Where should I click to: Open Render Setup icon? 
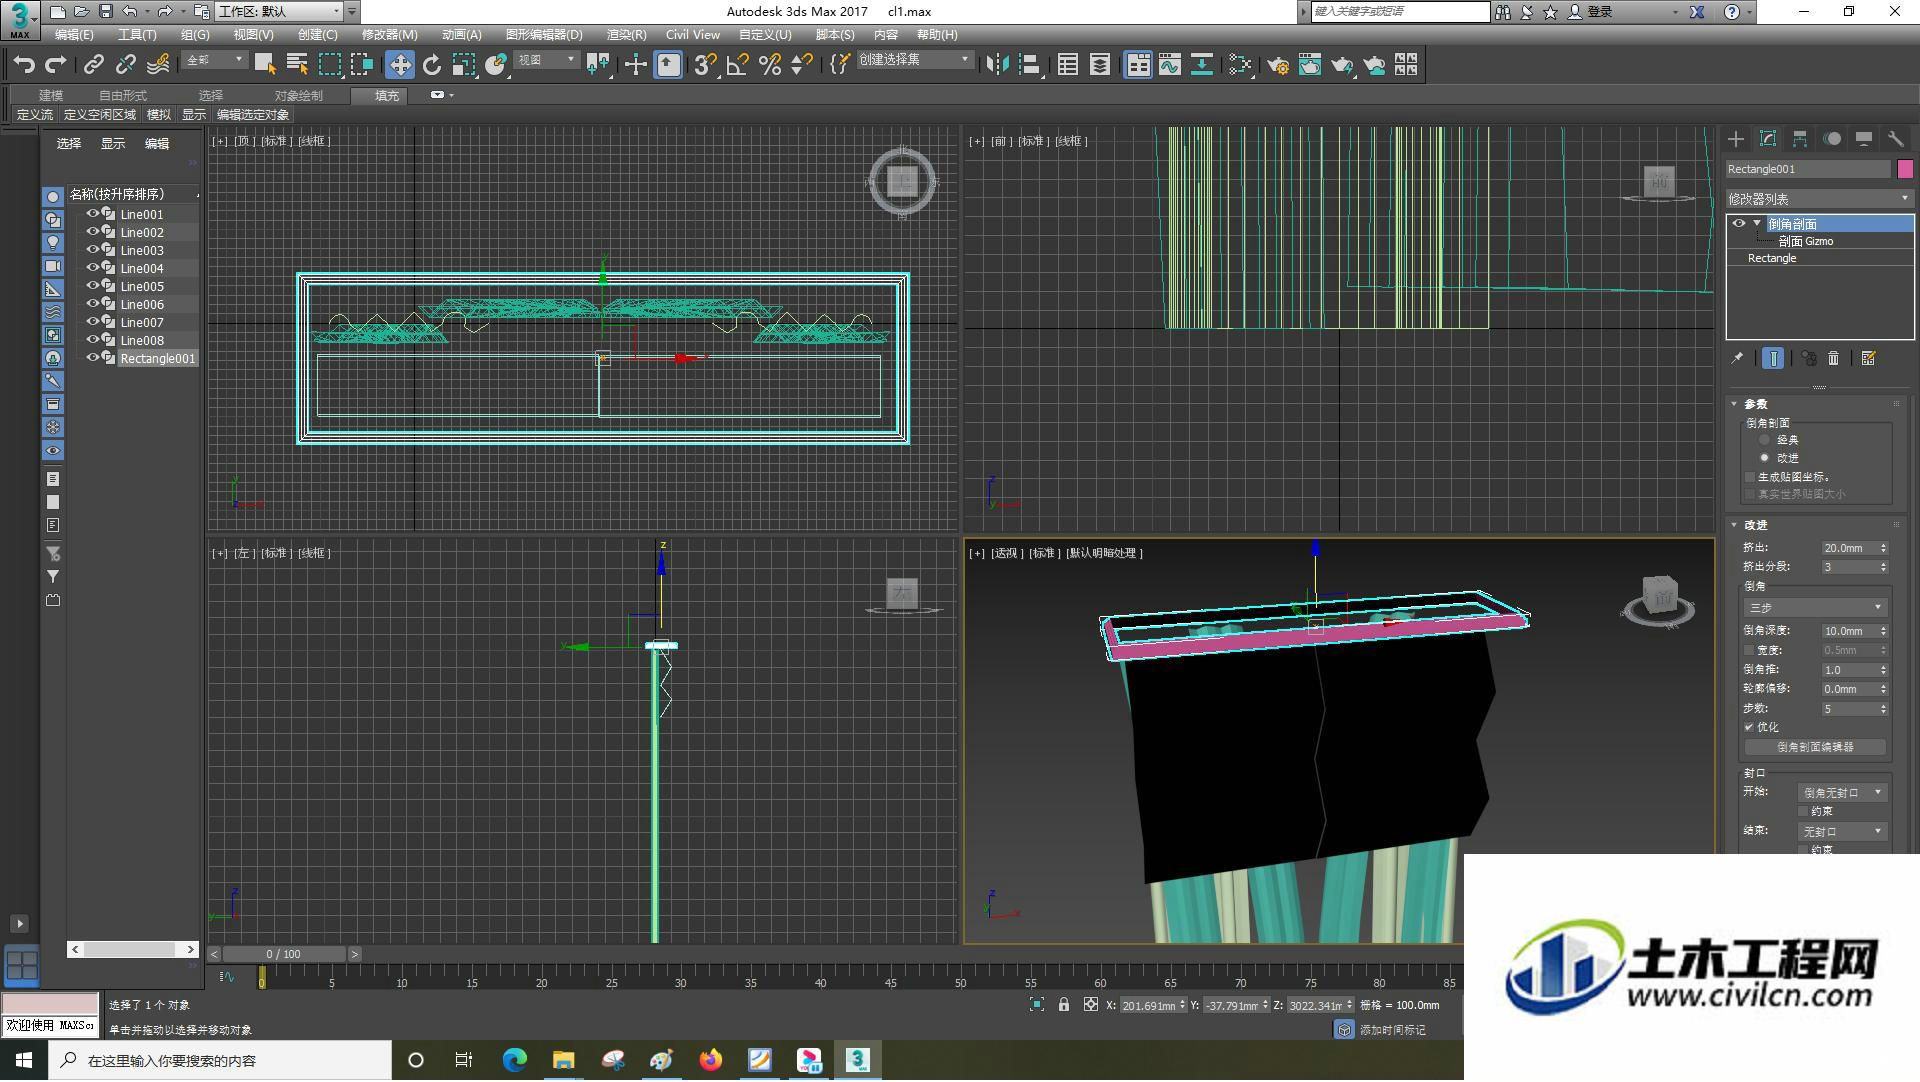pyautogui.click(x=1278, y=65)
